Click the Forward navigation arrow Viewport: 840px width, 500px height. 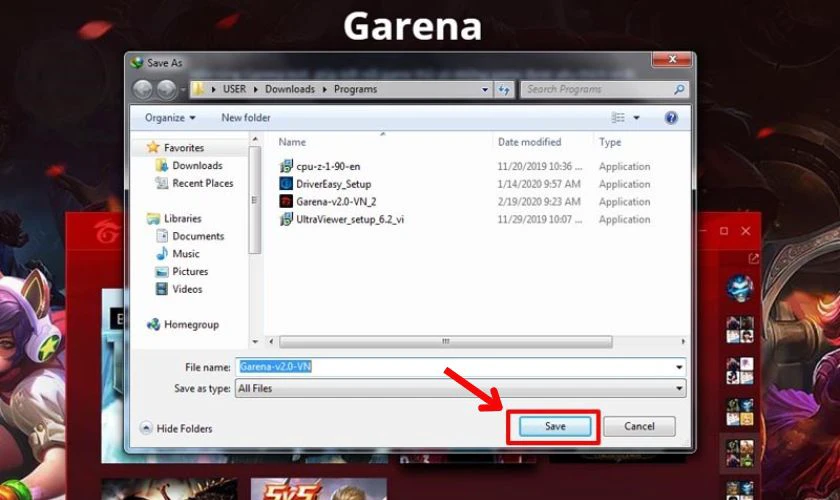pyautogui.click(x=167, y=89)
